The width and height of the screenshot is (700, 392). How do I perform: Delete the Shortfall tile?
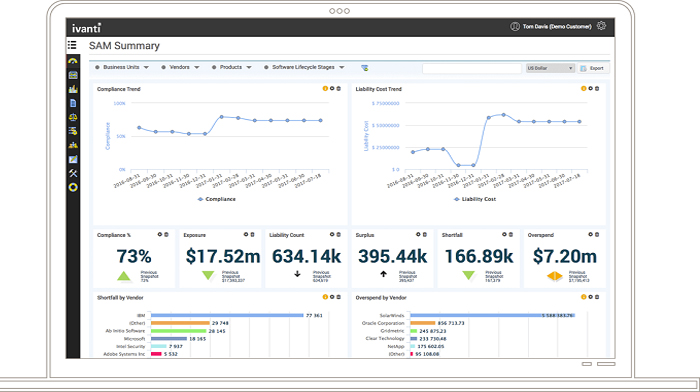coord(511,234)
